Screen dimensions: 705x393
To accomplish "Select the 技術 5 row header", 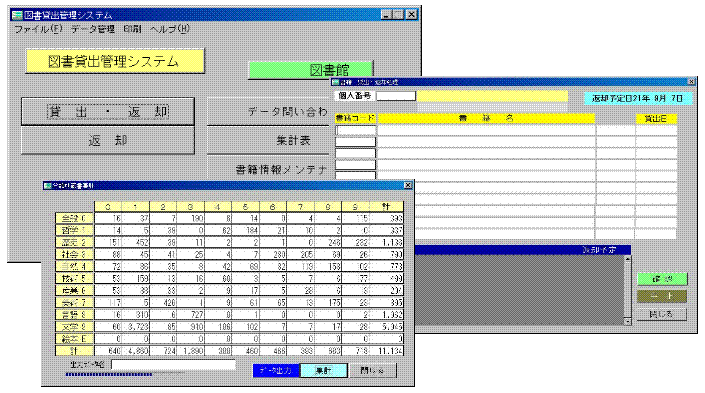I will point(75,279).
